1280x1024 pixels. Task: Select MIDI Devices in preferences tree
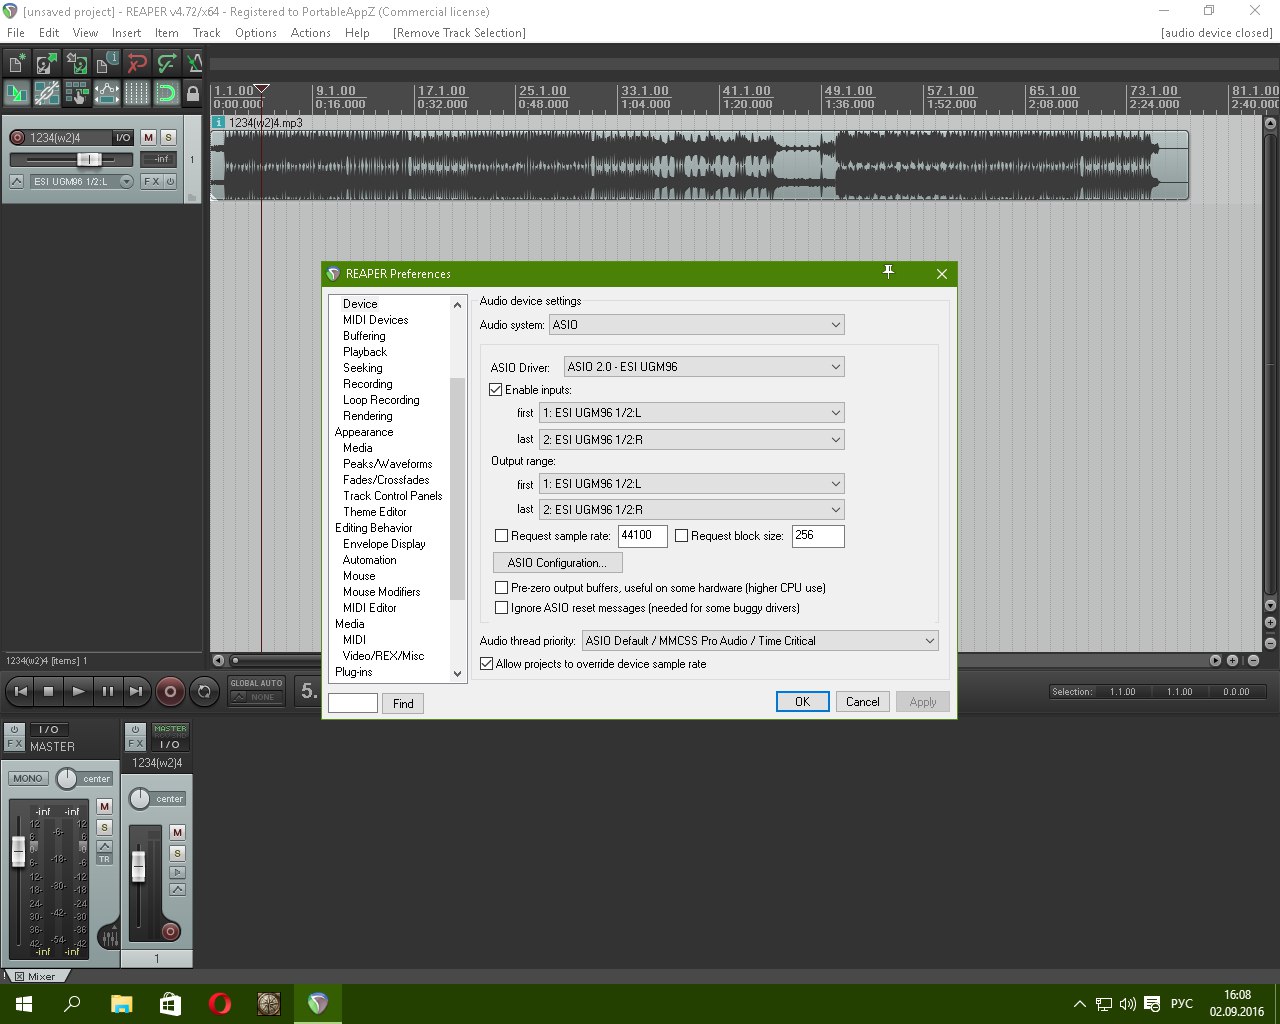[x=375, y=320]
